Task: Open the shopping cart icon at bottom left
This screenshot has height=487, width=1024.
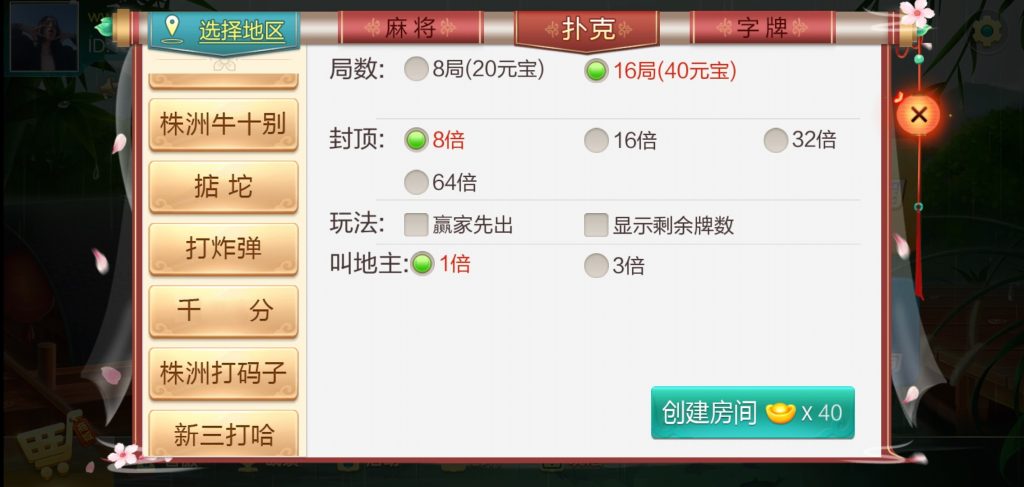Action: click(54, 444)
